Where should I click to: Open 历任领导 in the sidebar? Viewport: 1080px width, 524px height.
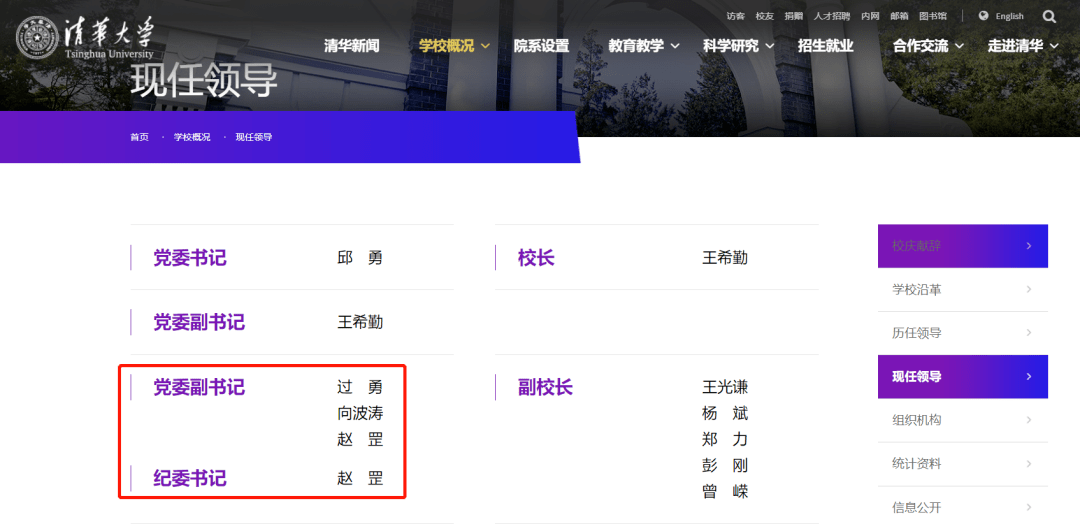tap(963, 333)
